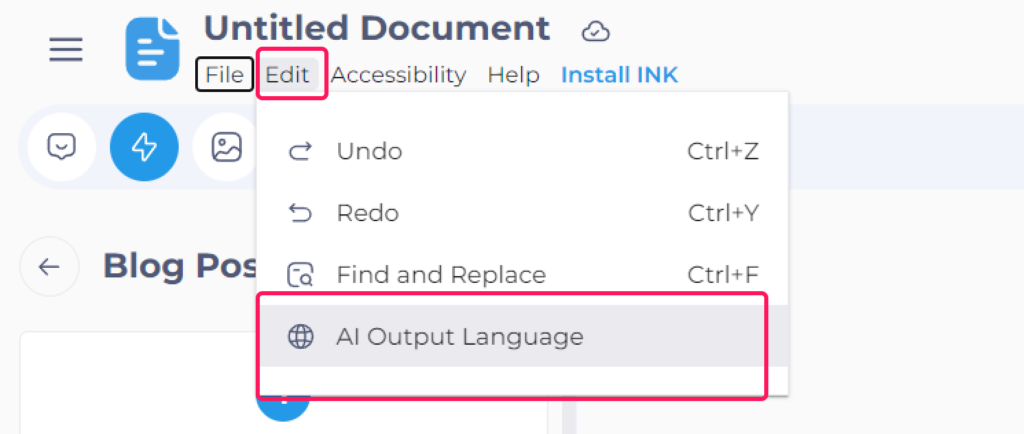Click the blue document logo icon
The width and height of the screenshot is (1024, 434).
coord(152,49)
